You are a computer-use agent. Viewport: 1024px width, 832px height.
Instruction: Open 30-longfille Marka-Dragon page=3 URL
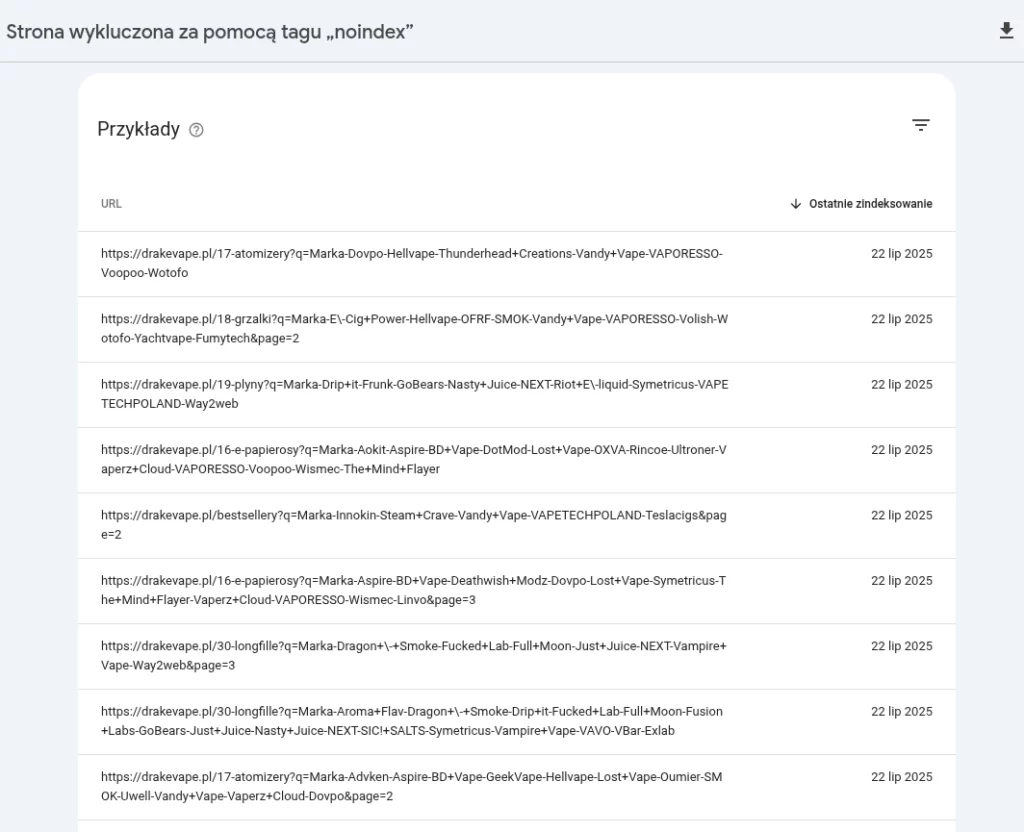click(413, 655)
